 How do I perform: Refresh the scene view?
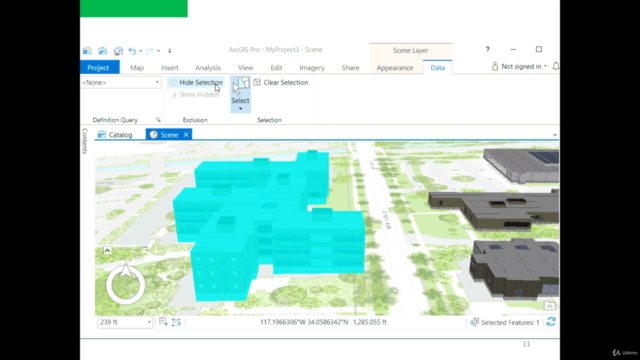point(551,322)
